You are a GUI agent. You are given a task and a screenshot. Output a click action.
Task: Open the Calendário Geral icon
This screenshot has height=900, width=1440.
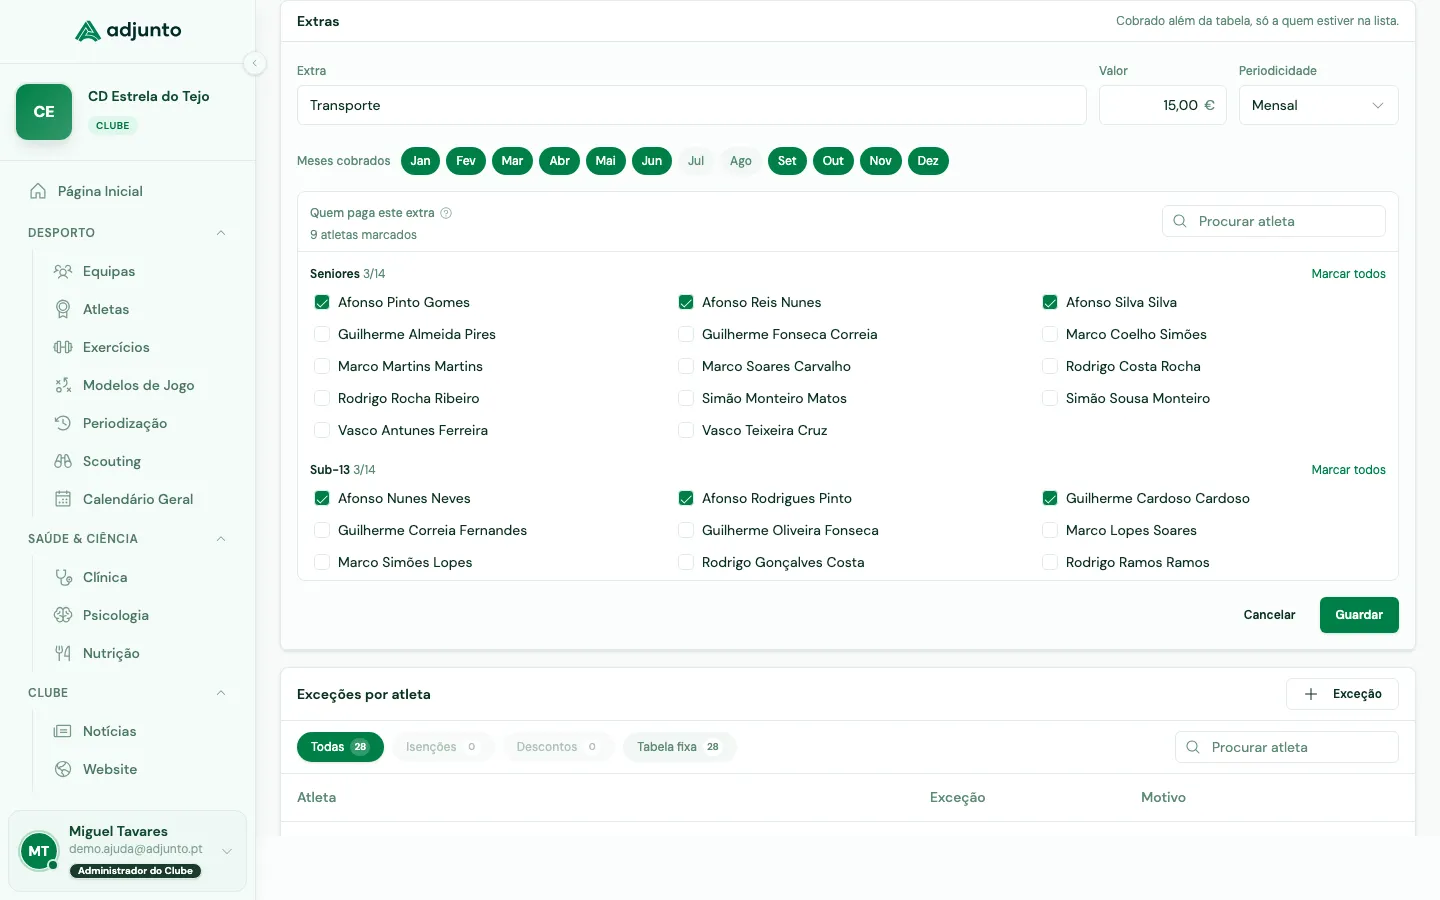(x=63, y=499)
